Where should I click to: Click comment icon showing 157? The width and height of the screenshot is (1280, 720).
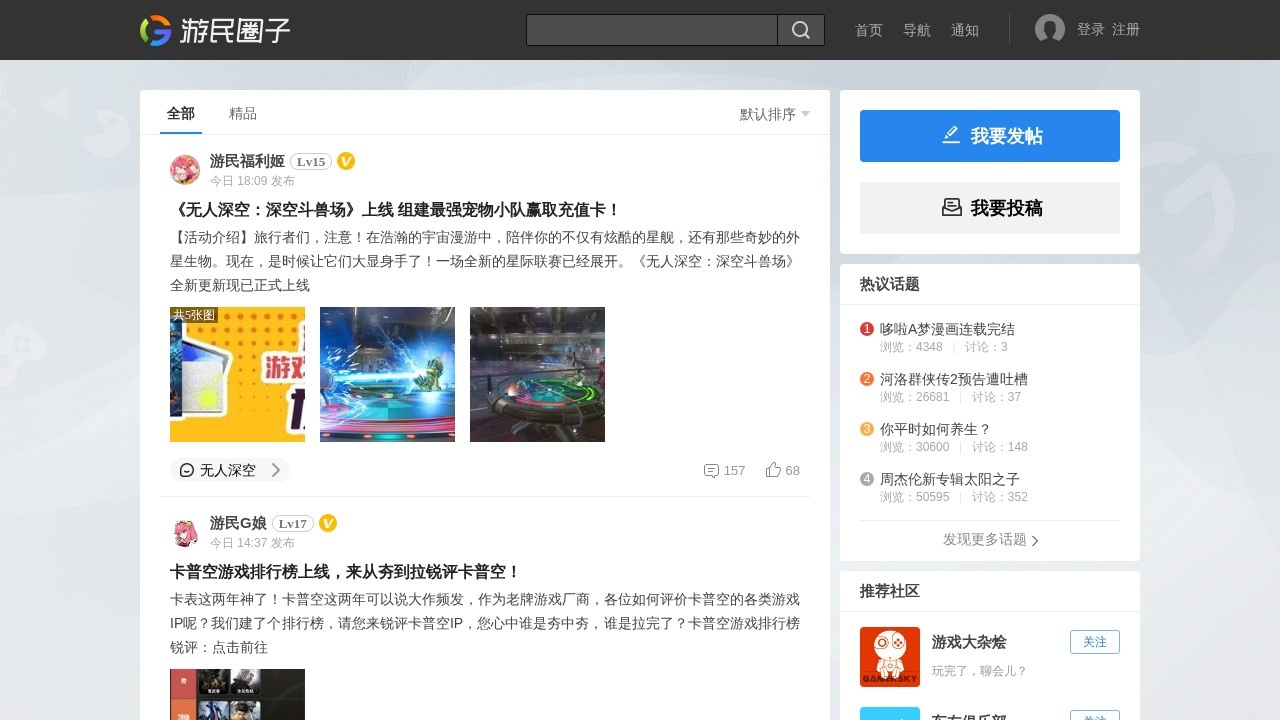pos(711,470)
